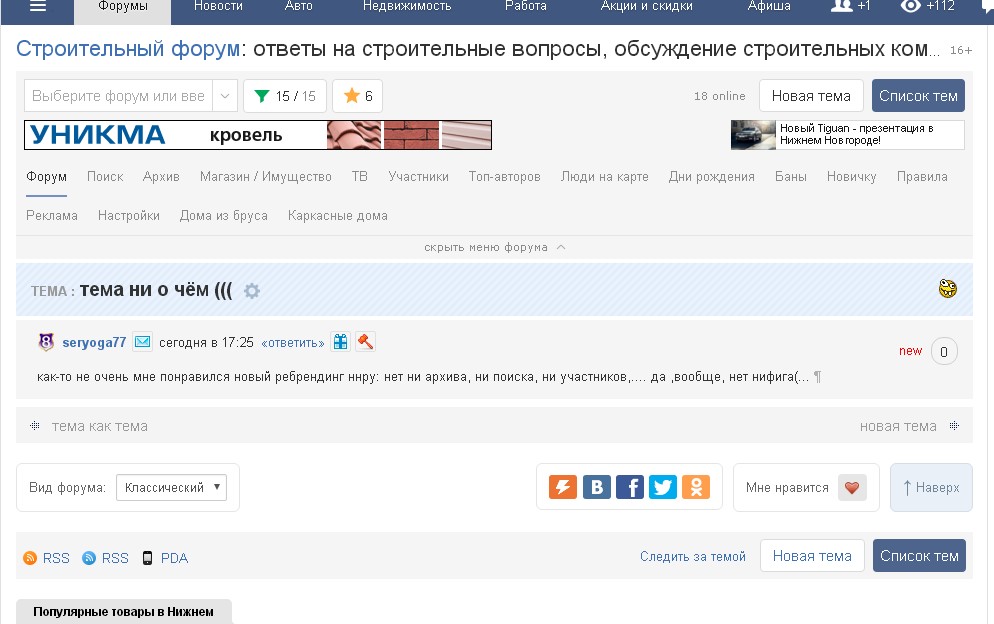Image resolution: width=994 pixels, height=624 pixels.
Task: Open the hamburger menu at top left
Action: pos(38,8)
